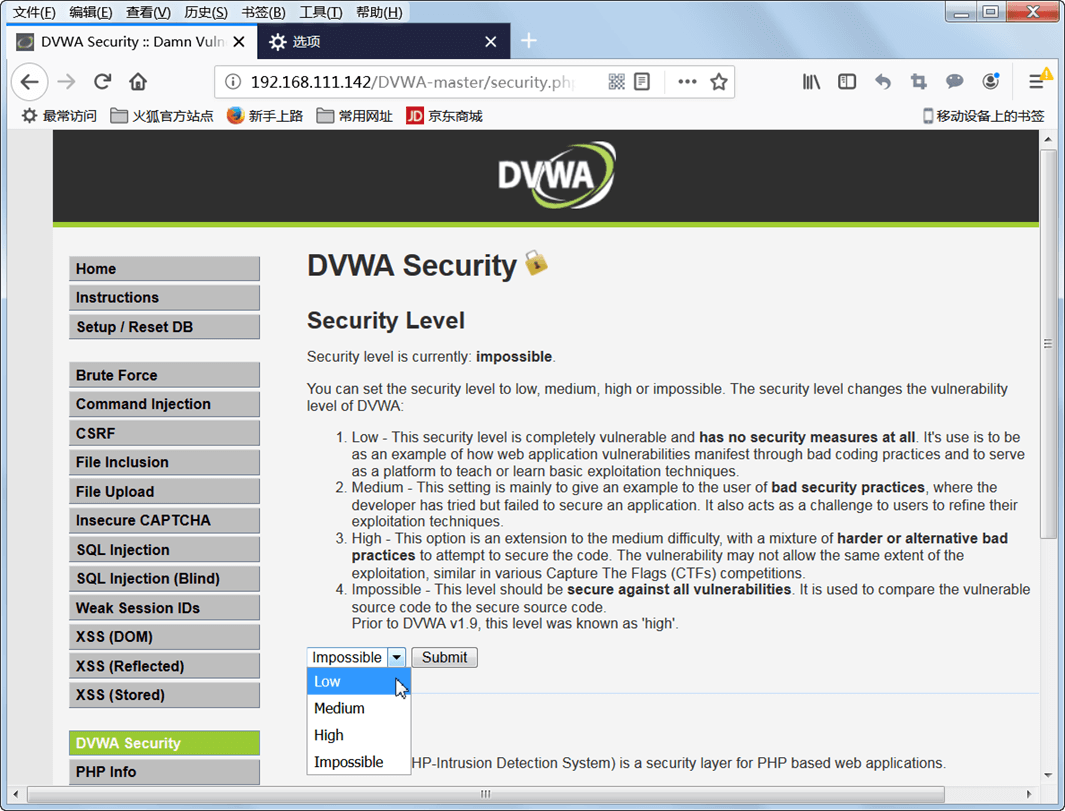Viewport: 1065px width, 811px height.
Task: Open Setup / Reset DB page
Action: pyautogui.click(x=164, y=327)
